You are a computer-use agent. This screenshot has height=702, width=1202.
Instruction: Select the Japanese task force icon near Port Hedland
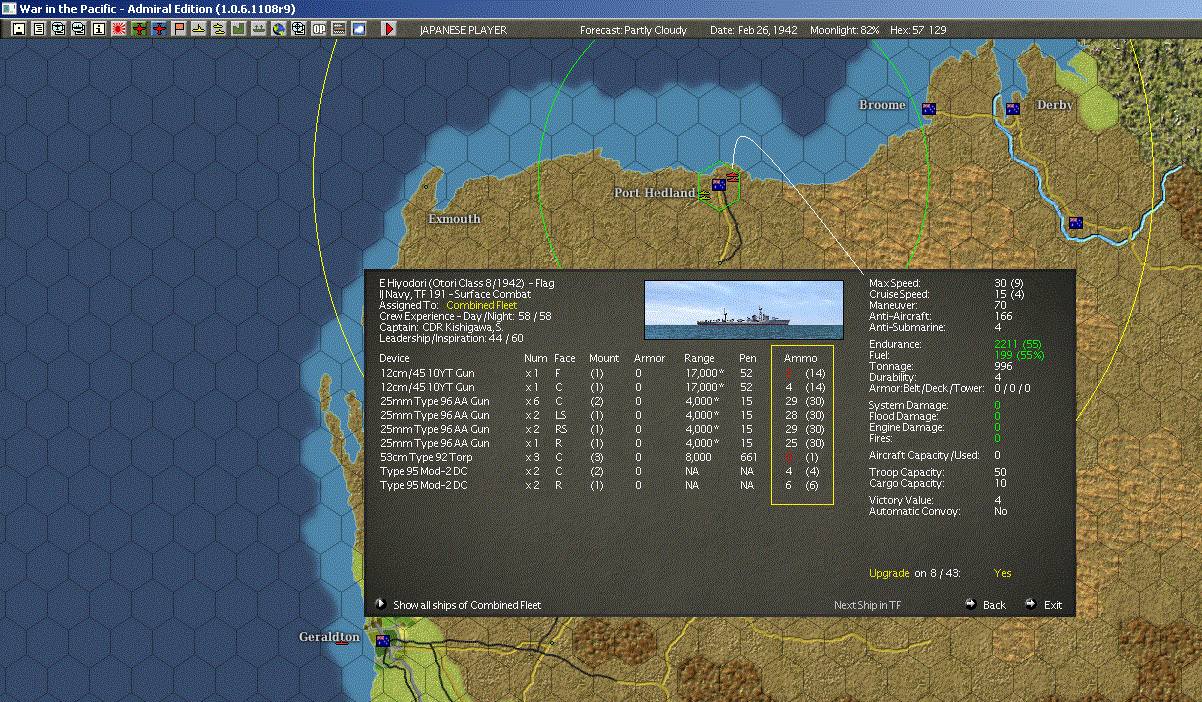733,176
